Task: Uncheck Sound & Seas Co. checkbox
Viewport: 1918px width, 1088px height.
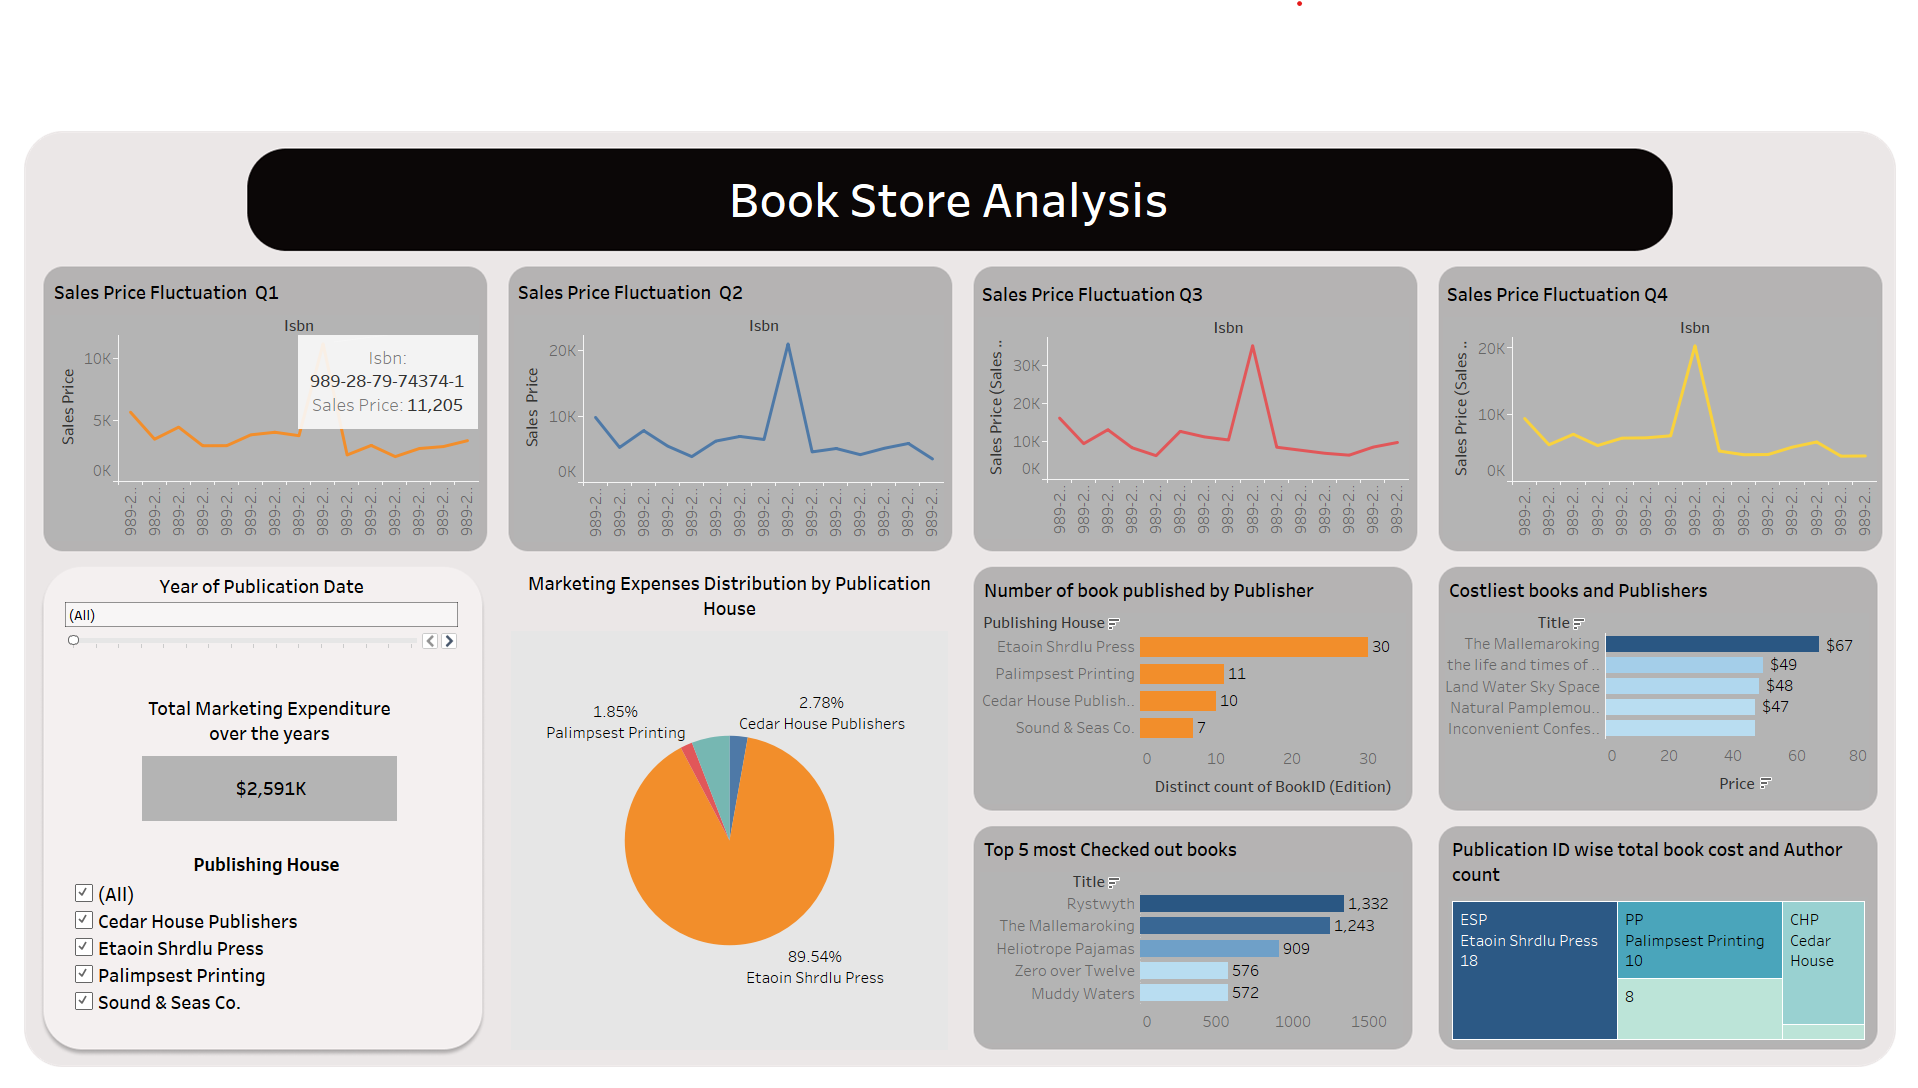Action: pos(84,1001)
